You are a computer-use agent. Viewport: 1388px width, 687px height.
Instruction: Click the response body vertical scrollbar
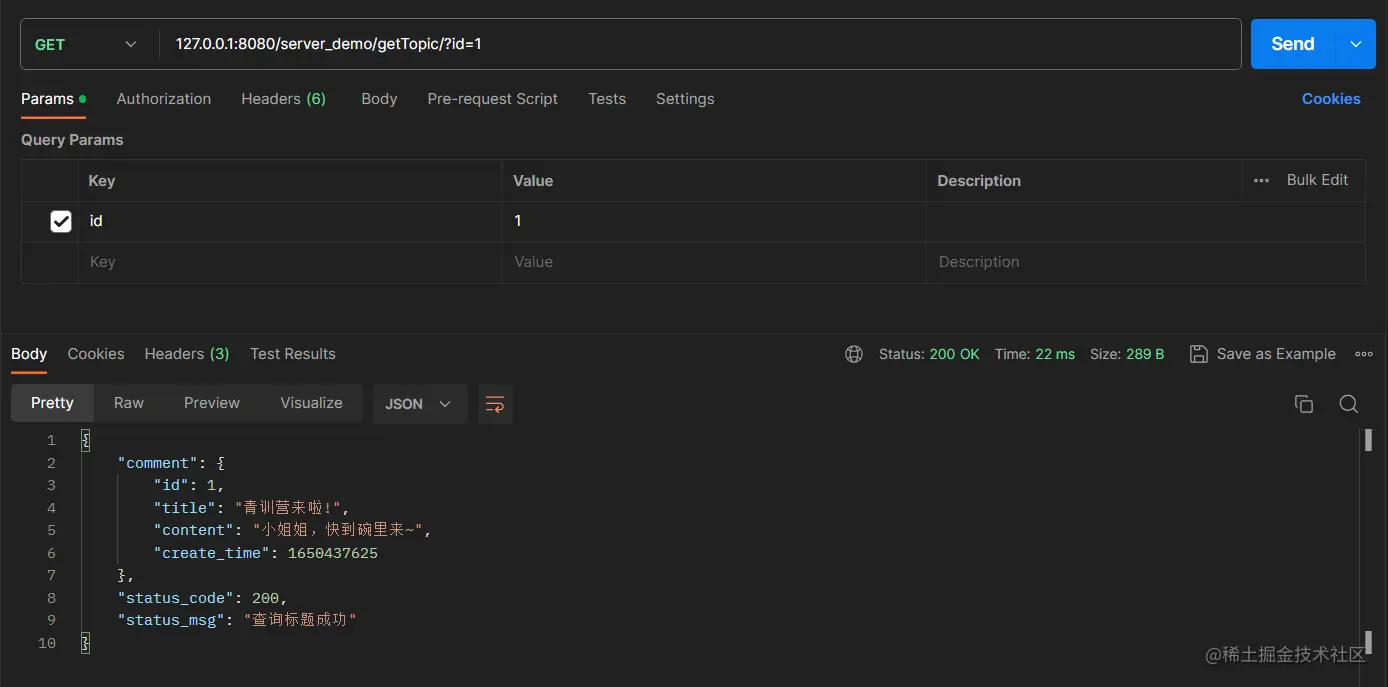1368,541
